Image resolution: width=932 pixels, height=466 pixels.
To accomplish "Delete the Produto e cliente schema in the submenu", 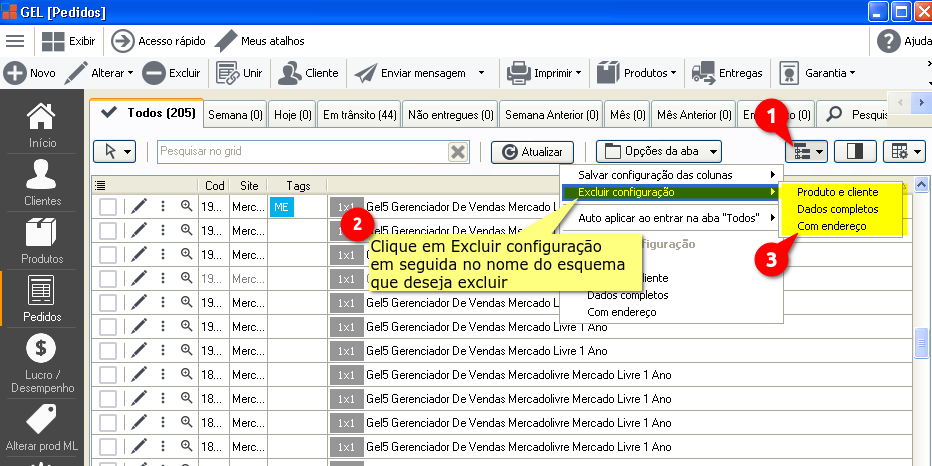I will (837, 192).
